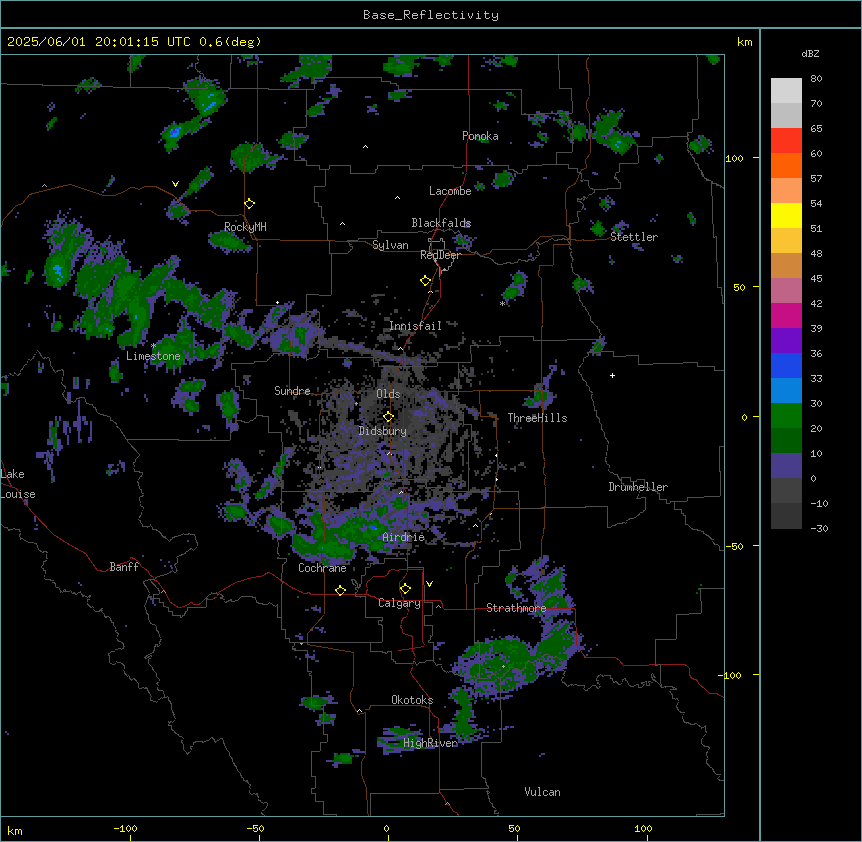Select the blue 36-33 dBZ legend swatch
The width and height of the screenshot is (862, 842).
[x=786, y=365]
